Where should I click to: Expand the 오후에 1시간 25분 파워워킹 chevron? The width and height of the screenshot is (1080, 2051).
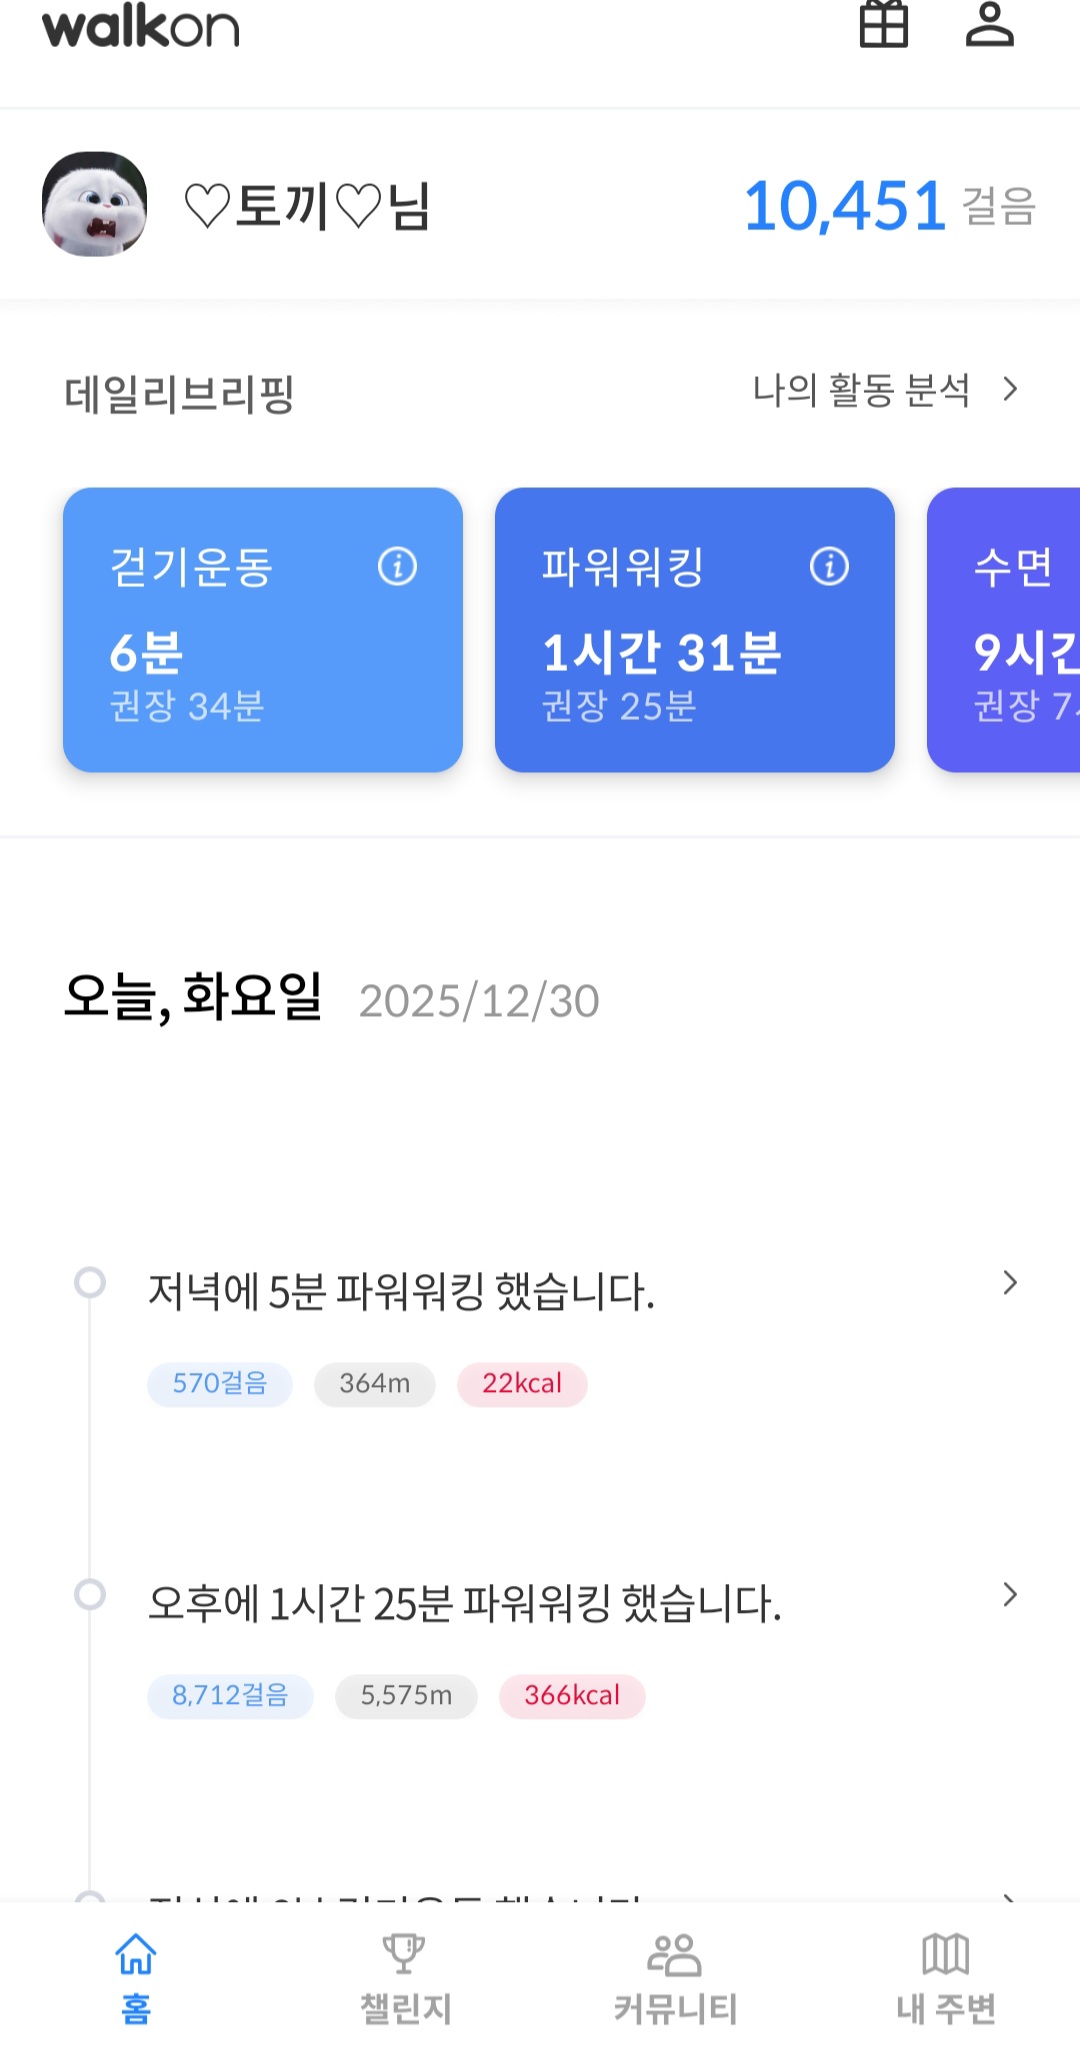coord(1010,1595)
